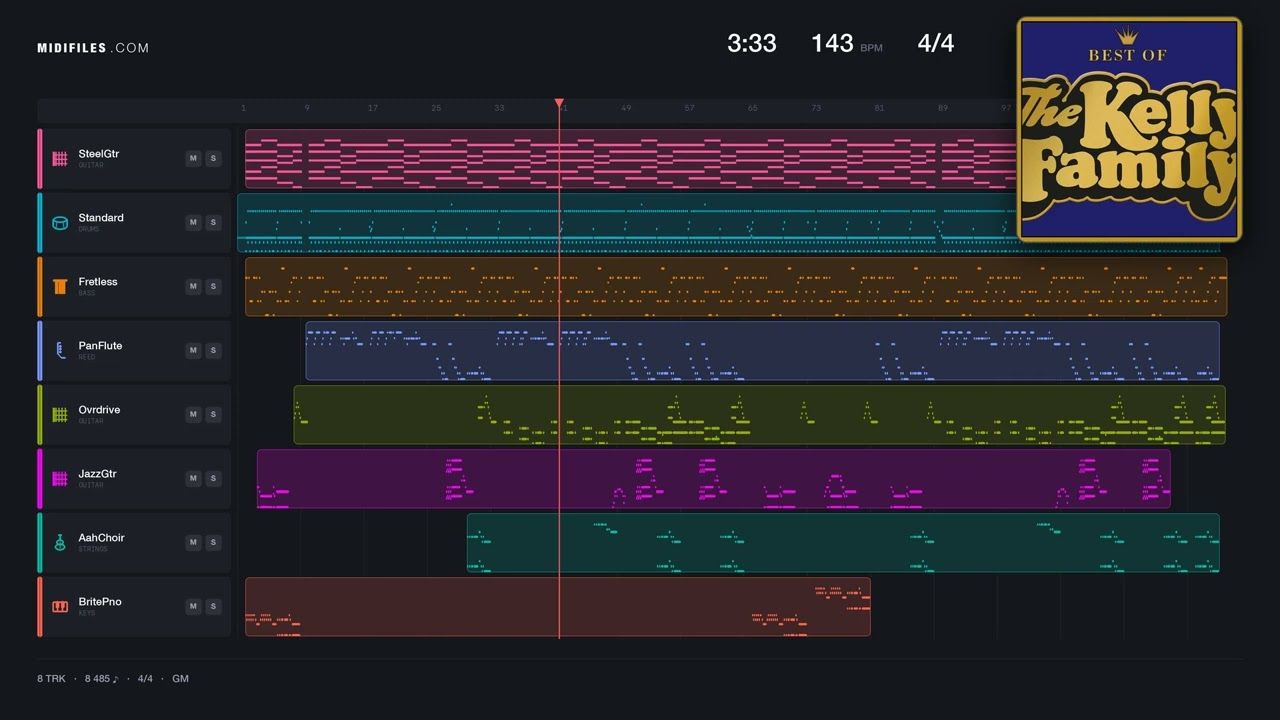
Task: Select the blue PanFlute note clip
Action: click(x=762, y=350)
